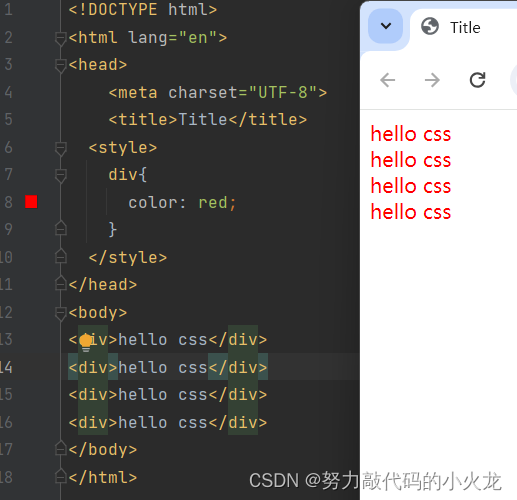
Task: Click the div selector on line 7
Action: [x=123, y=174]
